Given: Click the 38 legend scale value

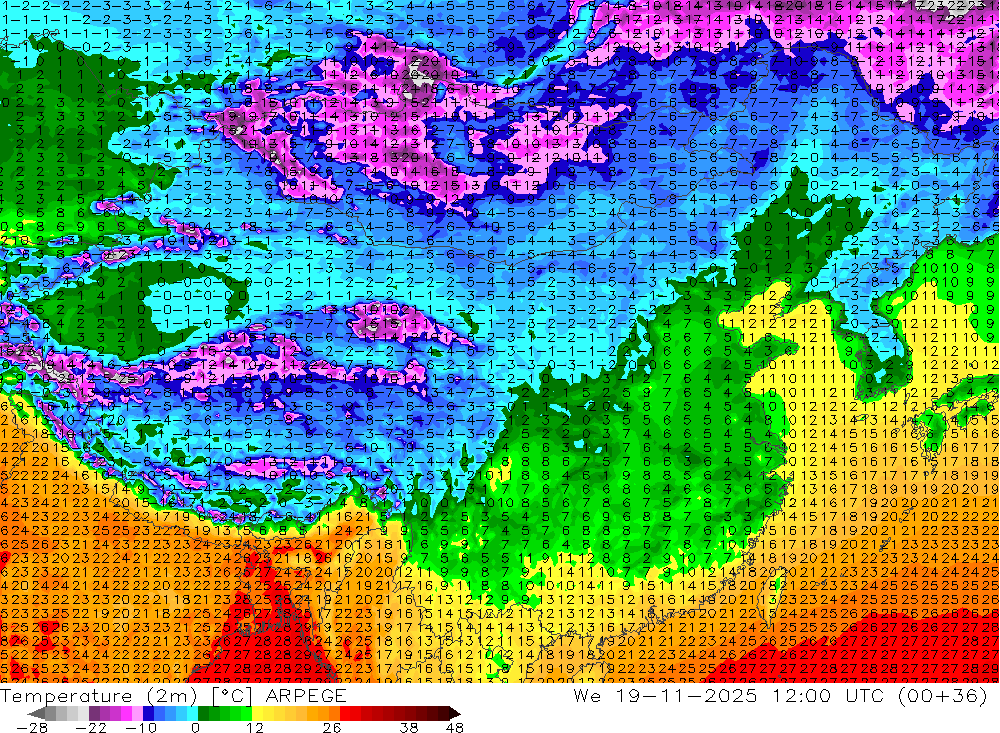Looking at the screenshot, I should coord(409,727).
